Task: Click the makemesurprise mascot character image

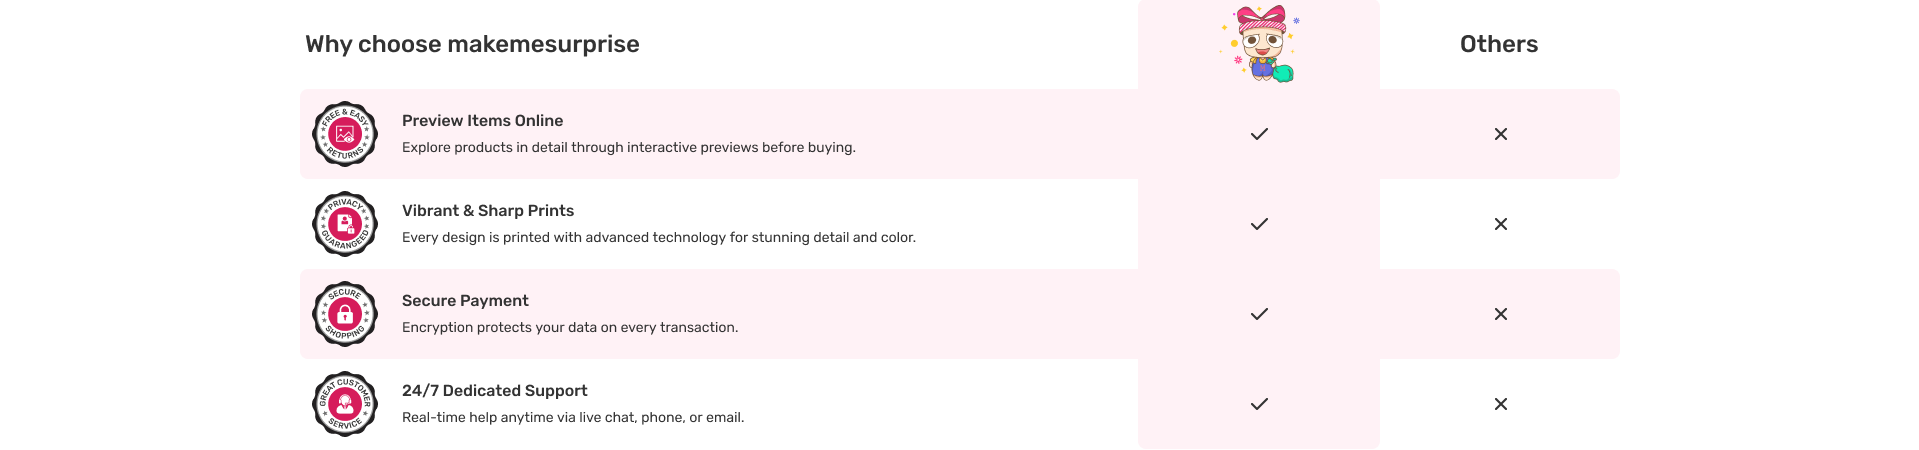Action: (x=1259, y=44)
